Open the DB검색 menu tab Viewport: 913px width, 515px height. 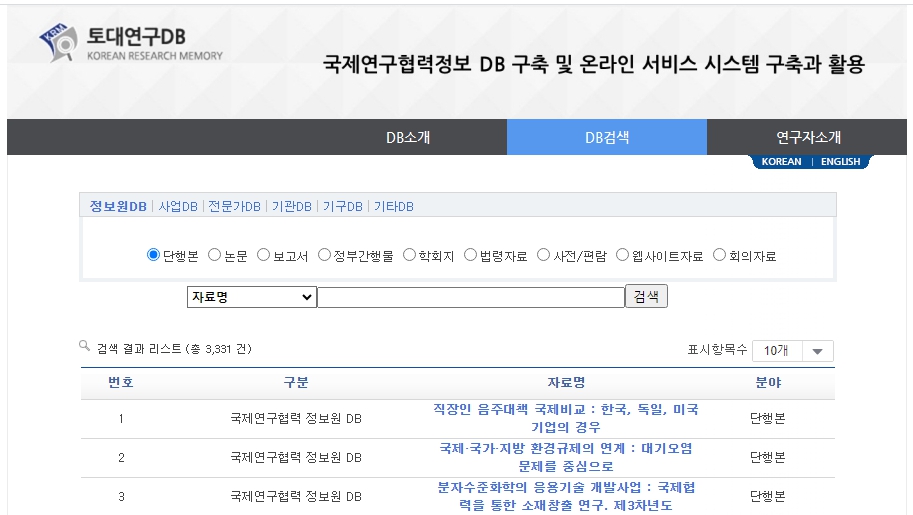[x=607, y=137]
